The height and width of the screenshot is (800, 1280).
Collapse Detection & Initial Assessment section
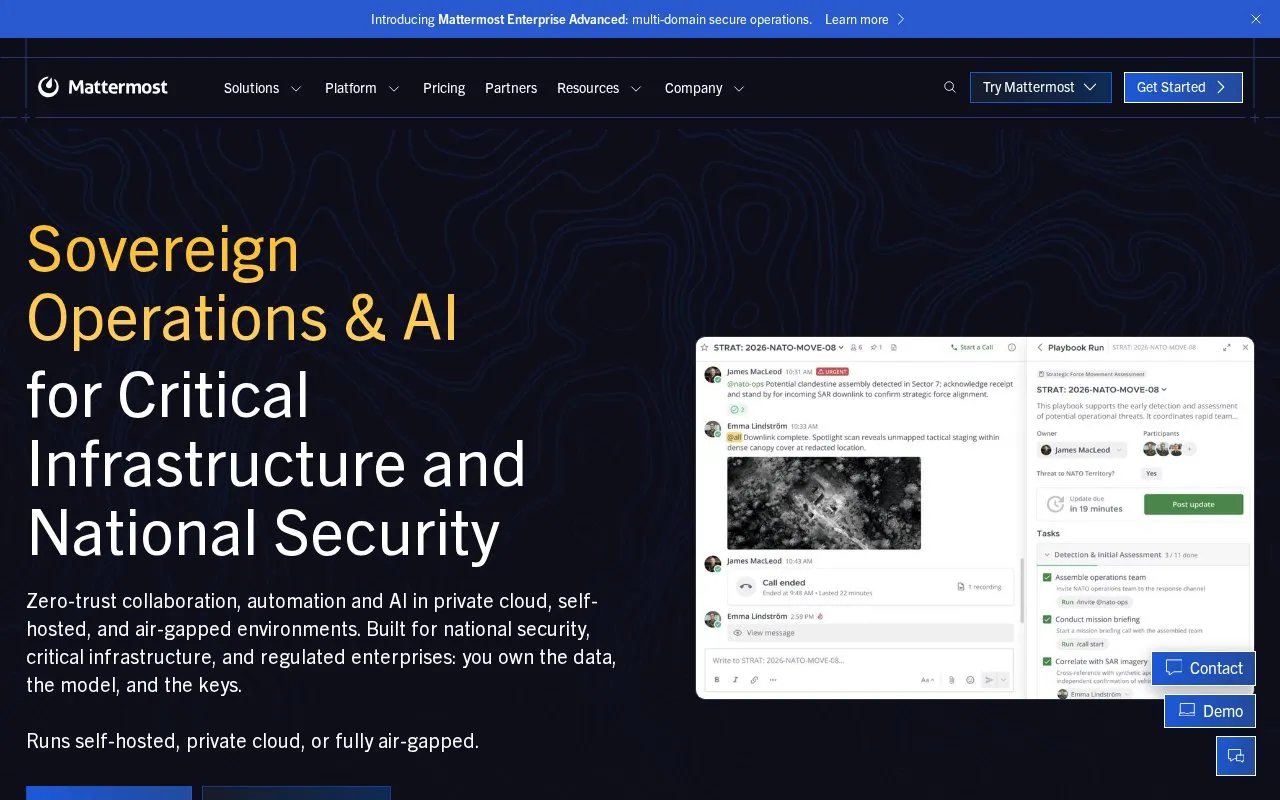click(x=1048, y=554)
